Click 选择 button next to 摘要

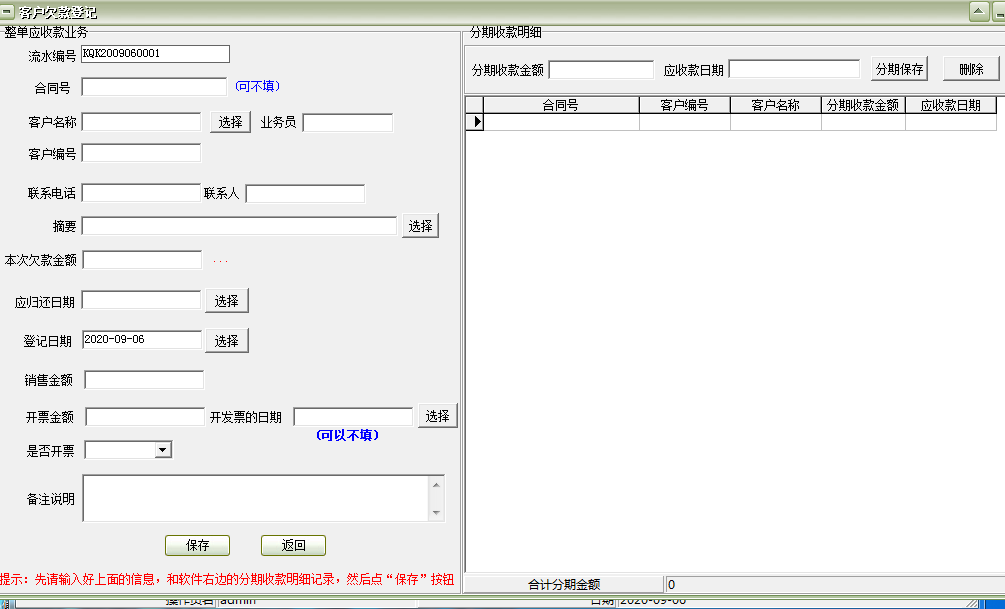(x=420, y=226)
